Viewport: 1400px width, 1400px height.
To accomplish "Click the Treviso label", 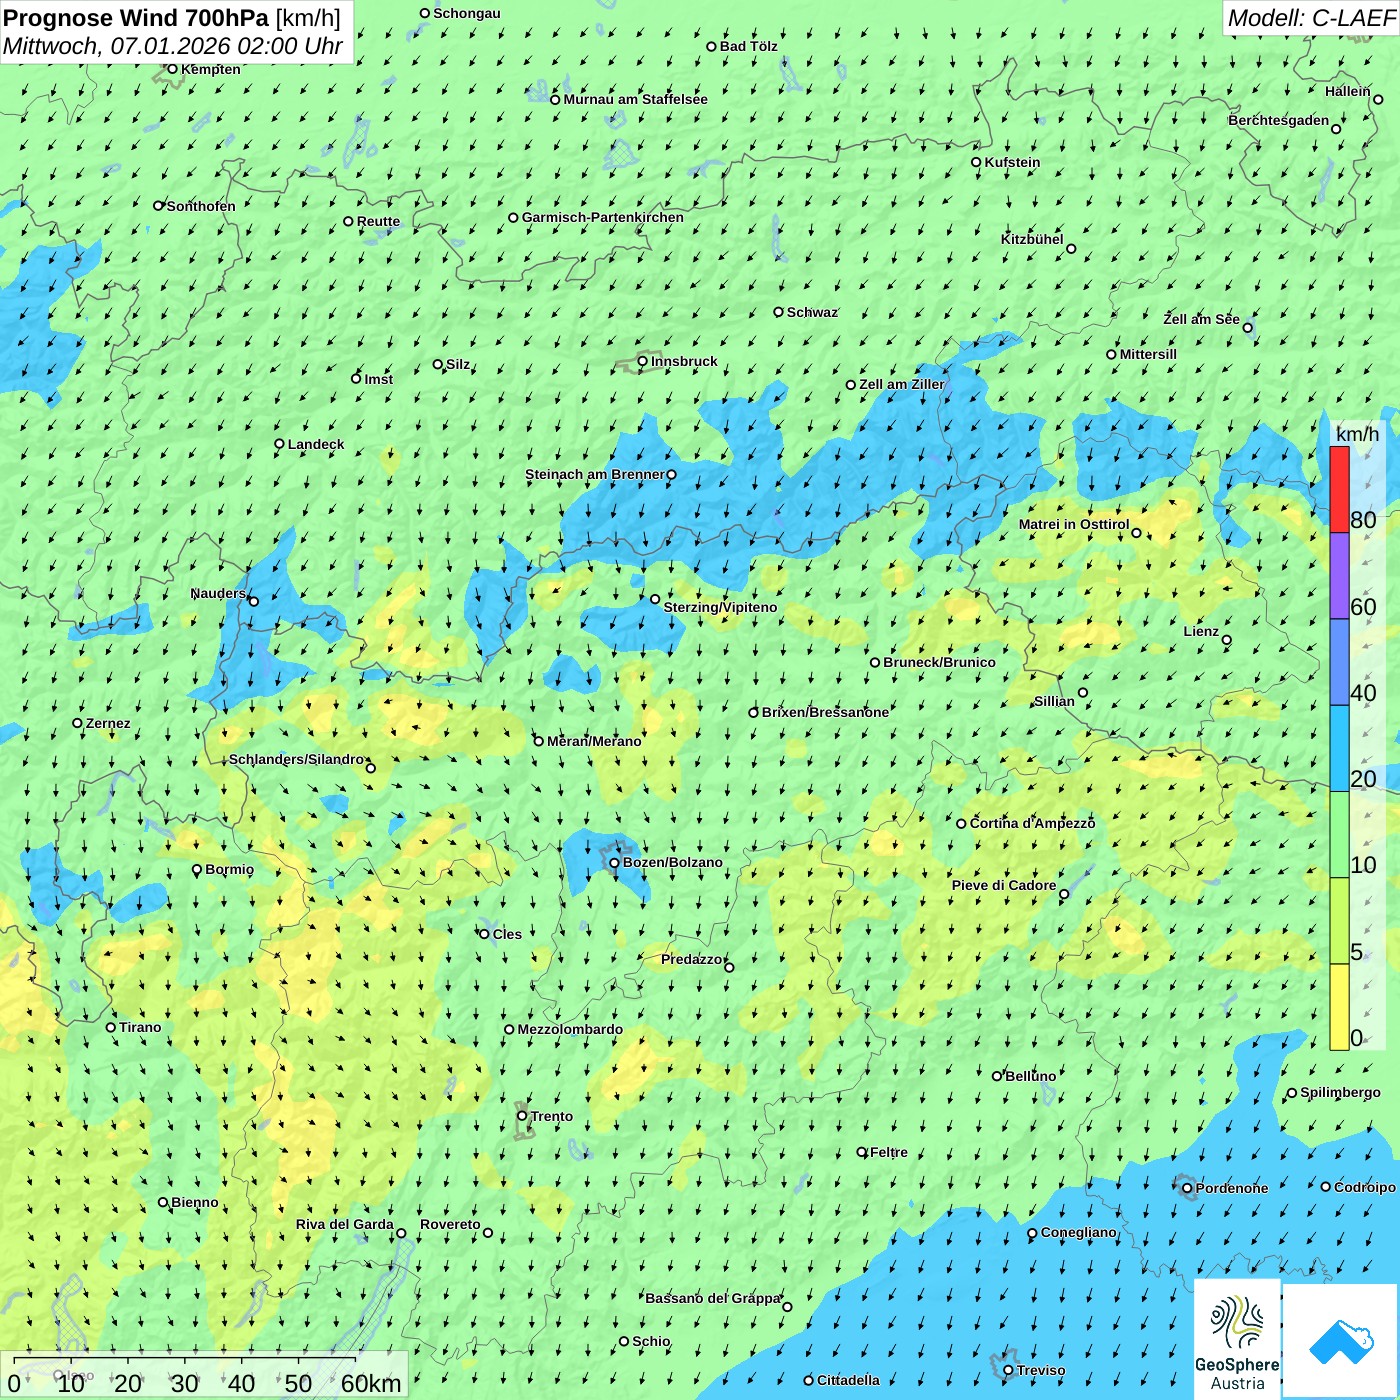I will pos(1041,1370).
